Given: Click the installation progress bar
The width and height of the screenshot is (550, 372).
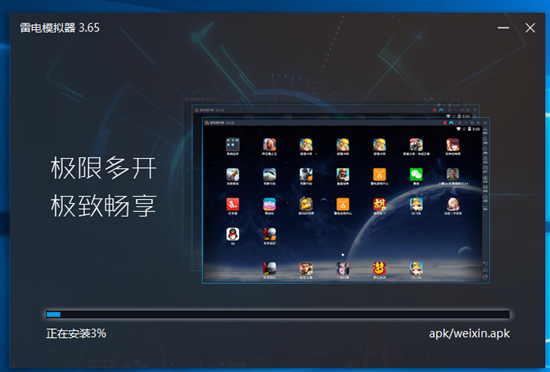Looking at the screenshot, I should tap(278, 314).
